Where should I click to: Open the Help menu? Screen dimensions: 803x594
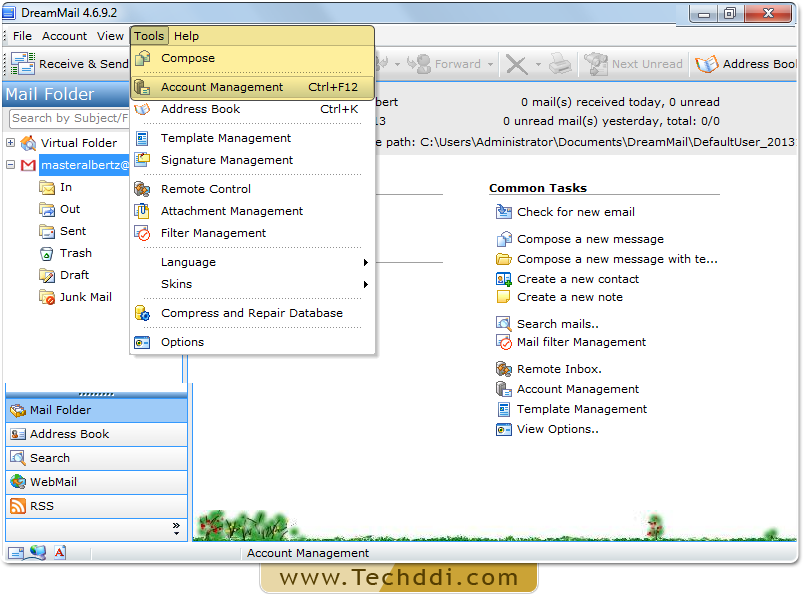(186, 36)
